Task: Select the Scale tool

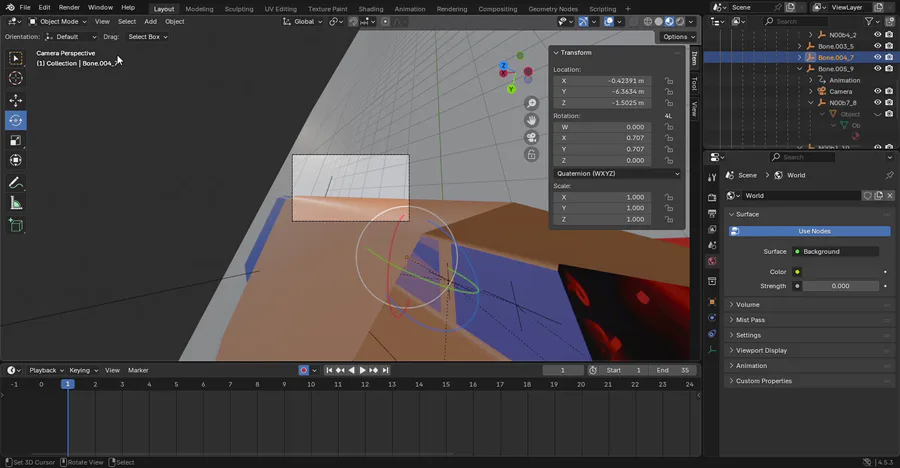Action: coord(15,141)
